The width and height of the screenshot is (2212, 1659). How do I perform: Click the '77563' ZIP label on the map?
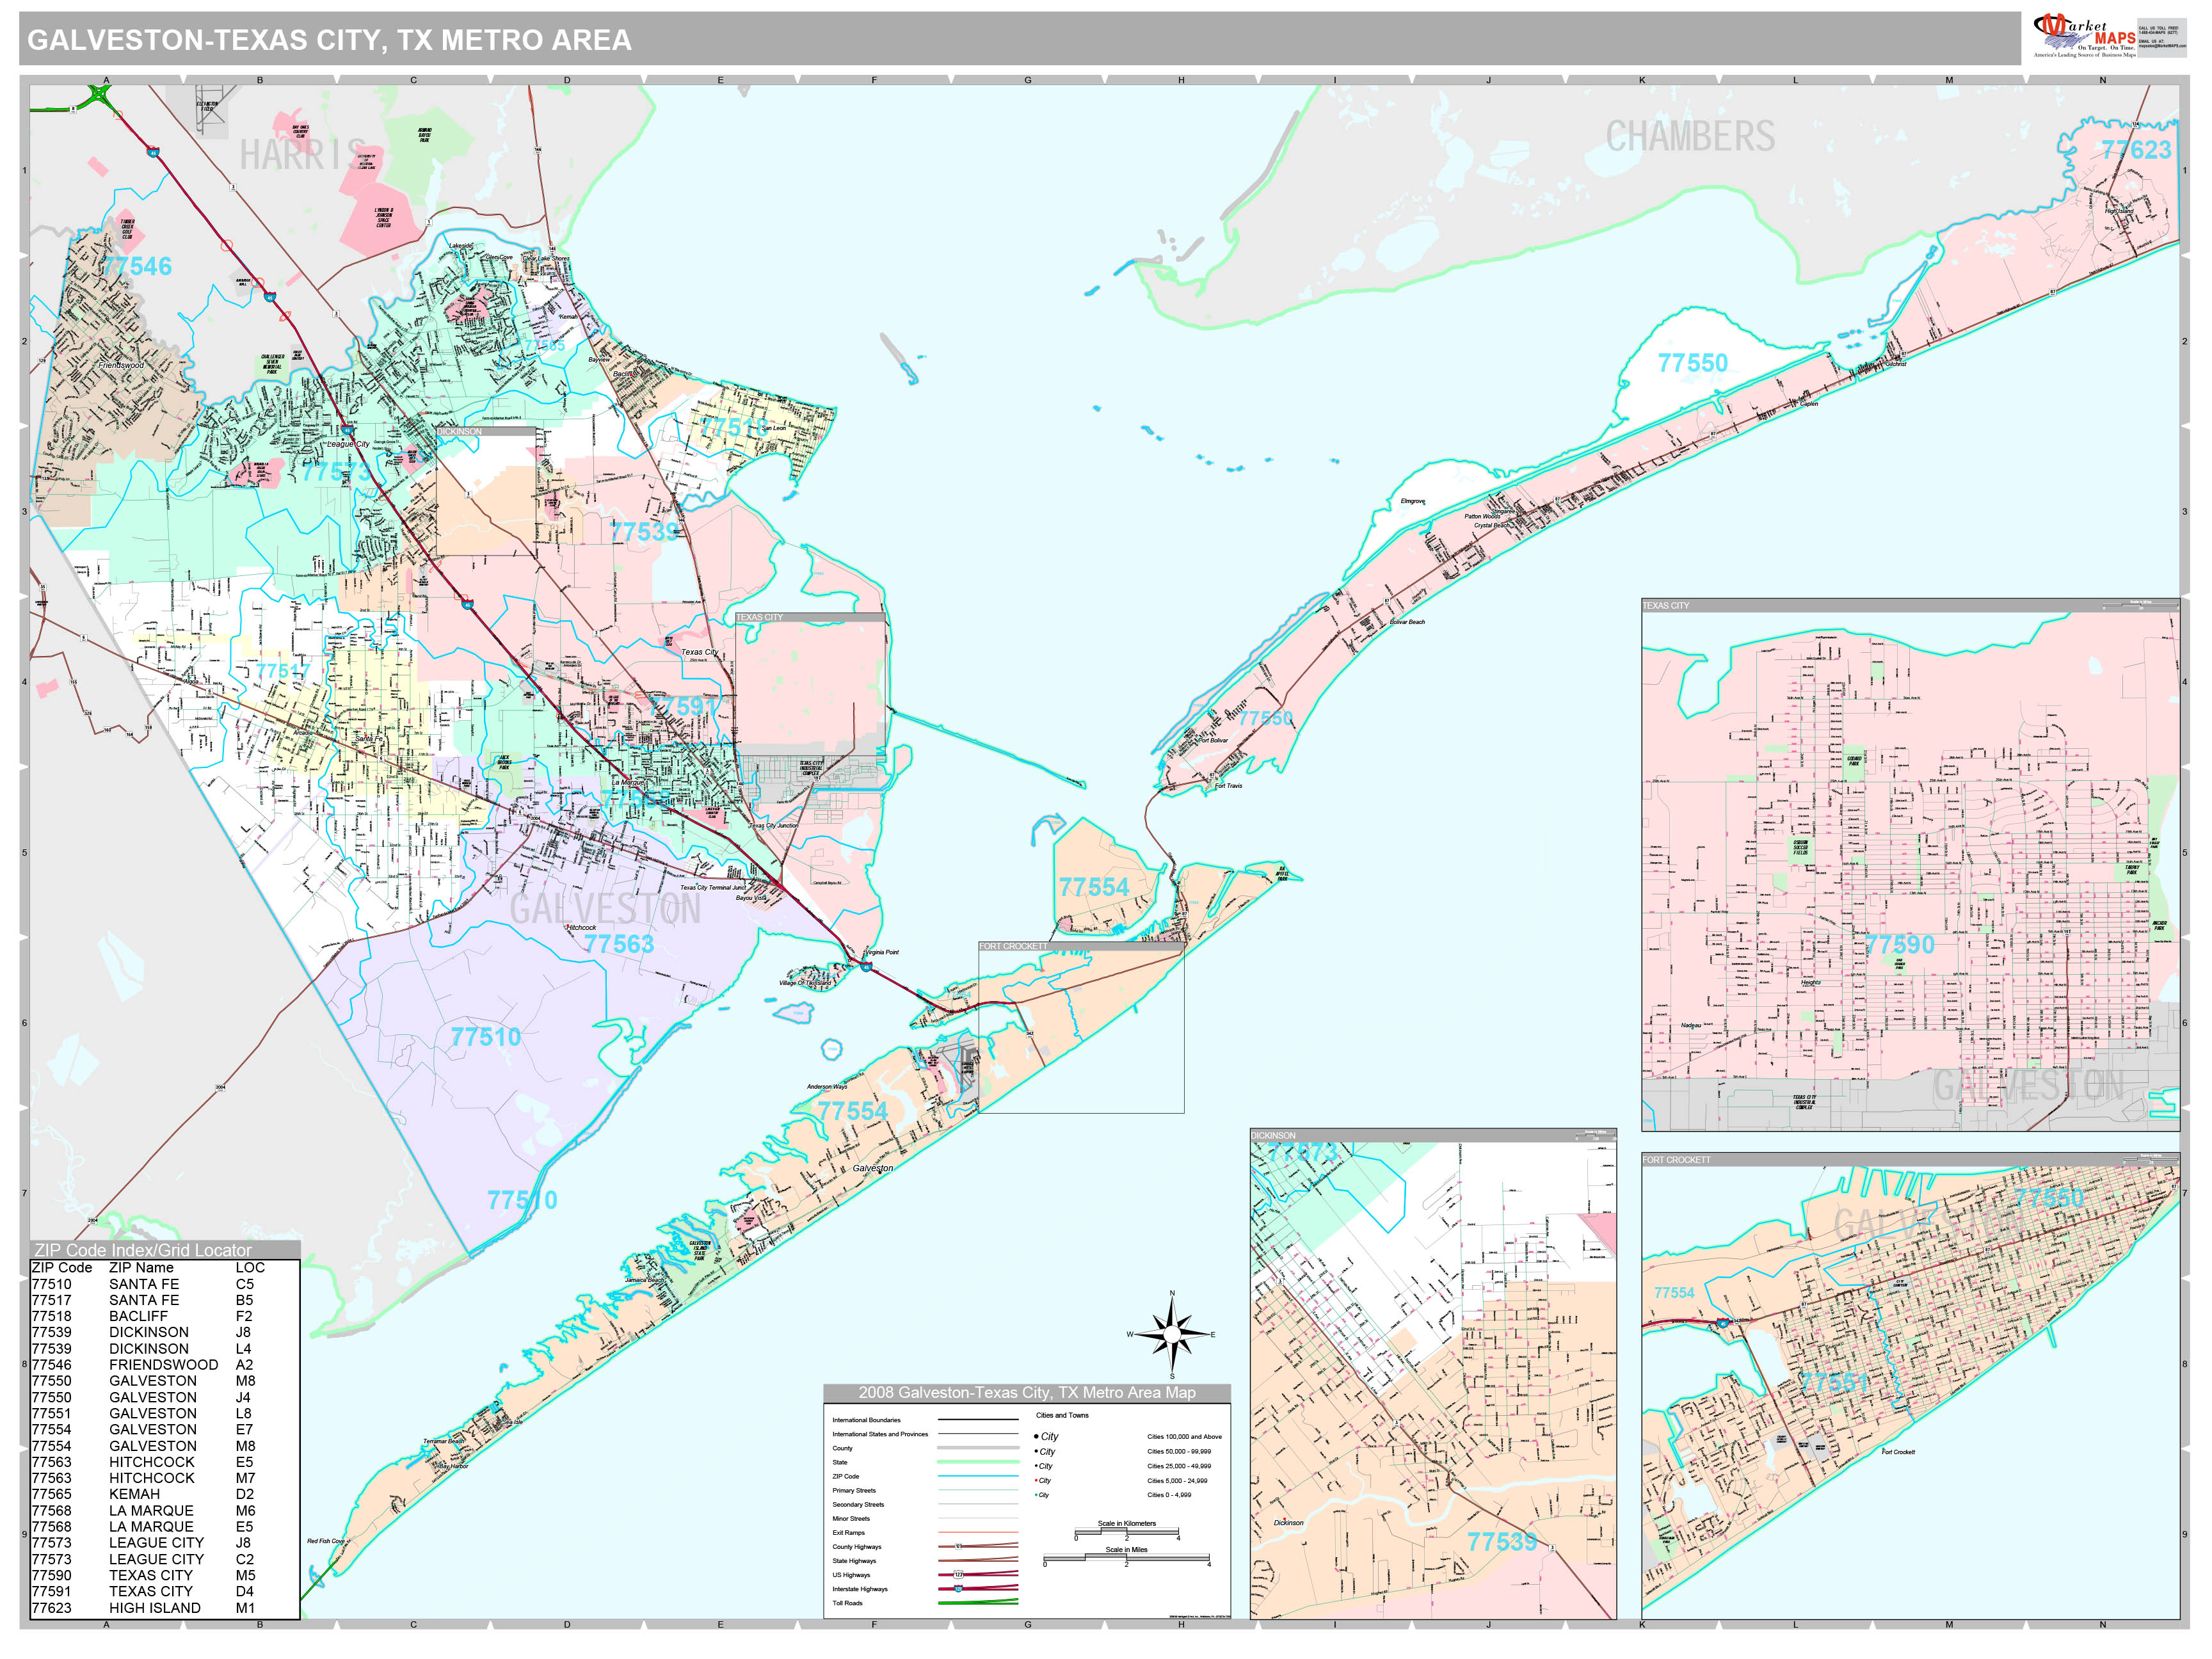coord(618,944)
